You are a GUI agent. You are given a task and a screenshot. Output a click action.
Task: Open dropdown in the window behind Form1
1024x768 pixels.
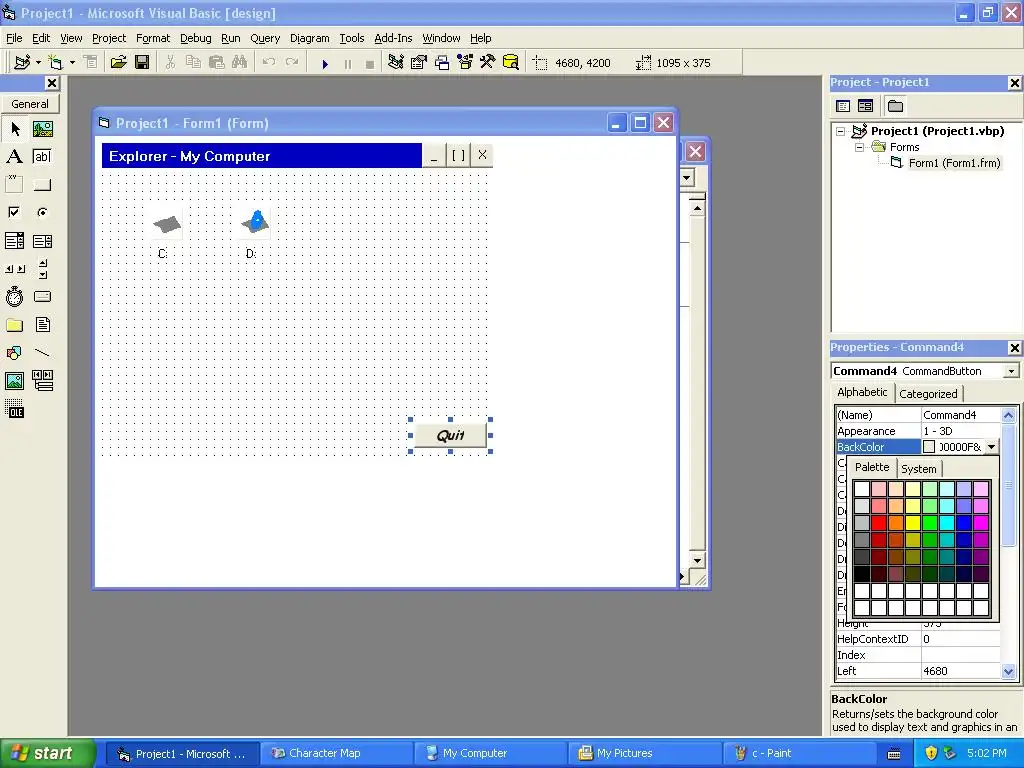pyautogui.click(x=686, y=178)
